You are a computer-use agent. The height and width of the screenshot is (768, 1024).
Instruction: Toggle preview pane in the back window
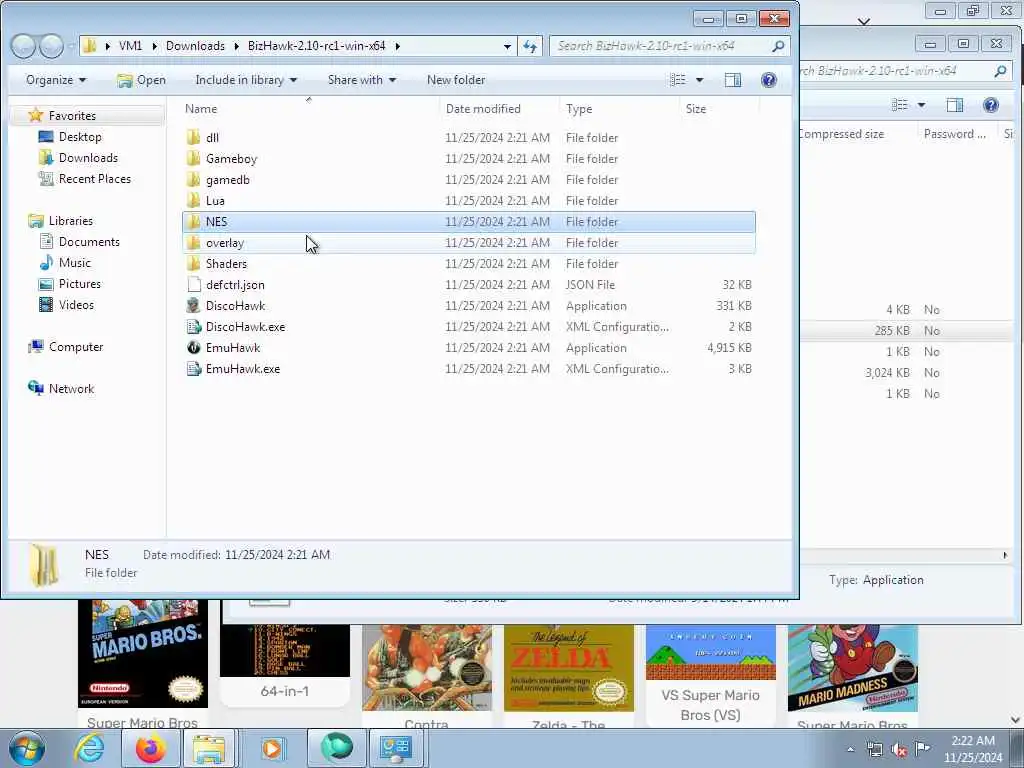[x=955, y=105]
